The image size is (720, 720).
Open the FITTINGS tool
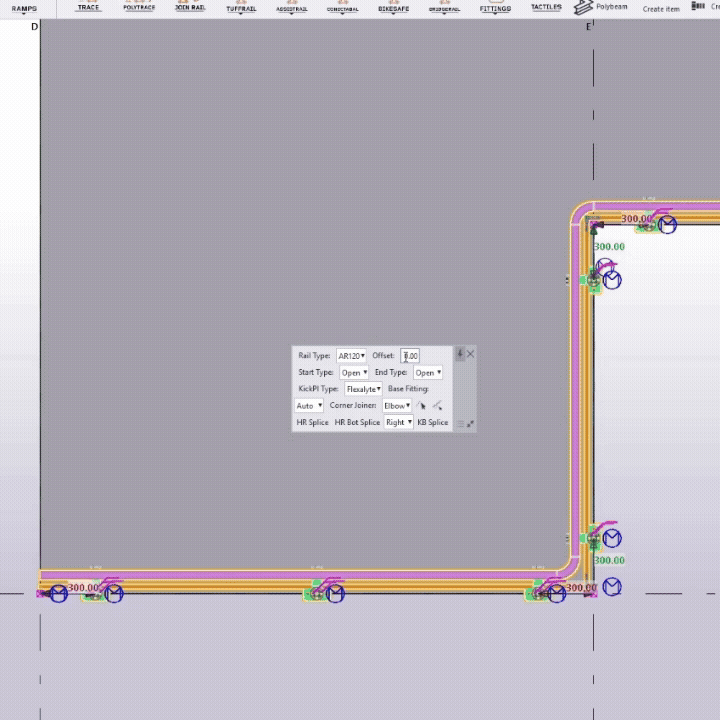pyautogui.click(x=495, y=8)
